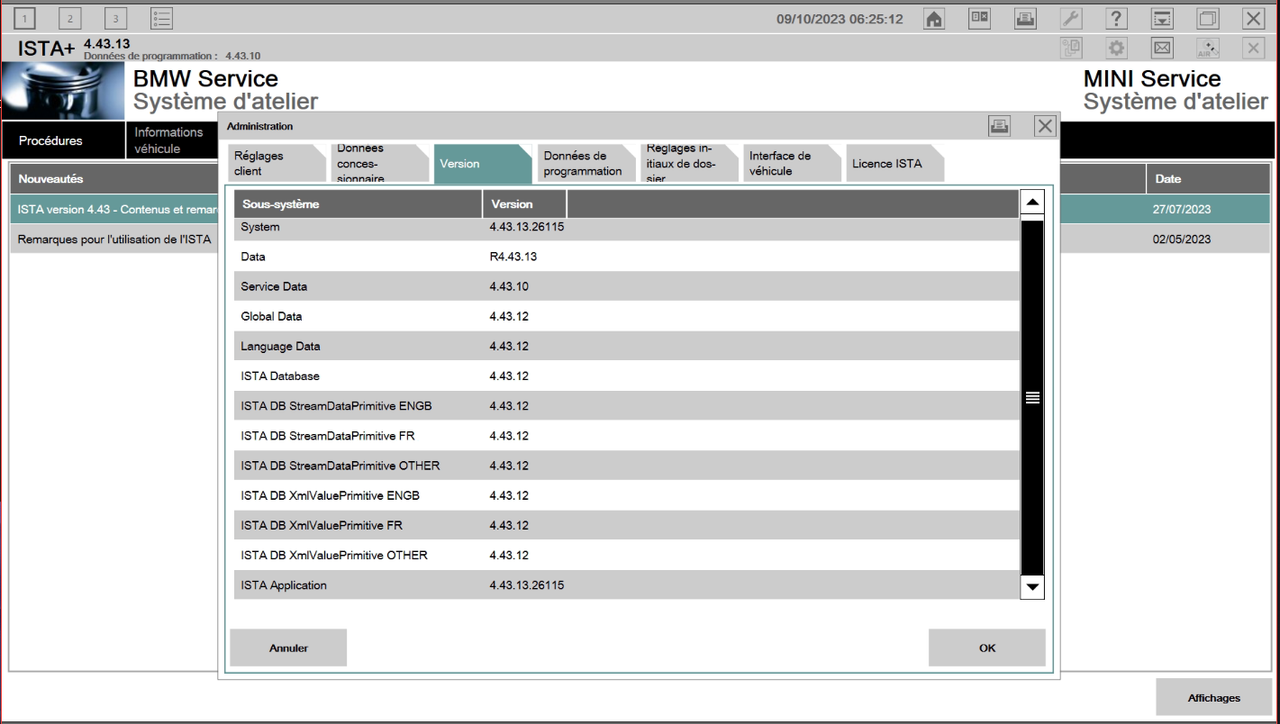Image resolution: width=1280 pixels, height=724 pixels.
Task: Click the version list scroll-up arrow
Action: 1032,203
